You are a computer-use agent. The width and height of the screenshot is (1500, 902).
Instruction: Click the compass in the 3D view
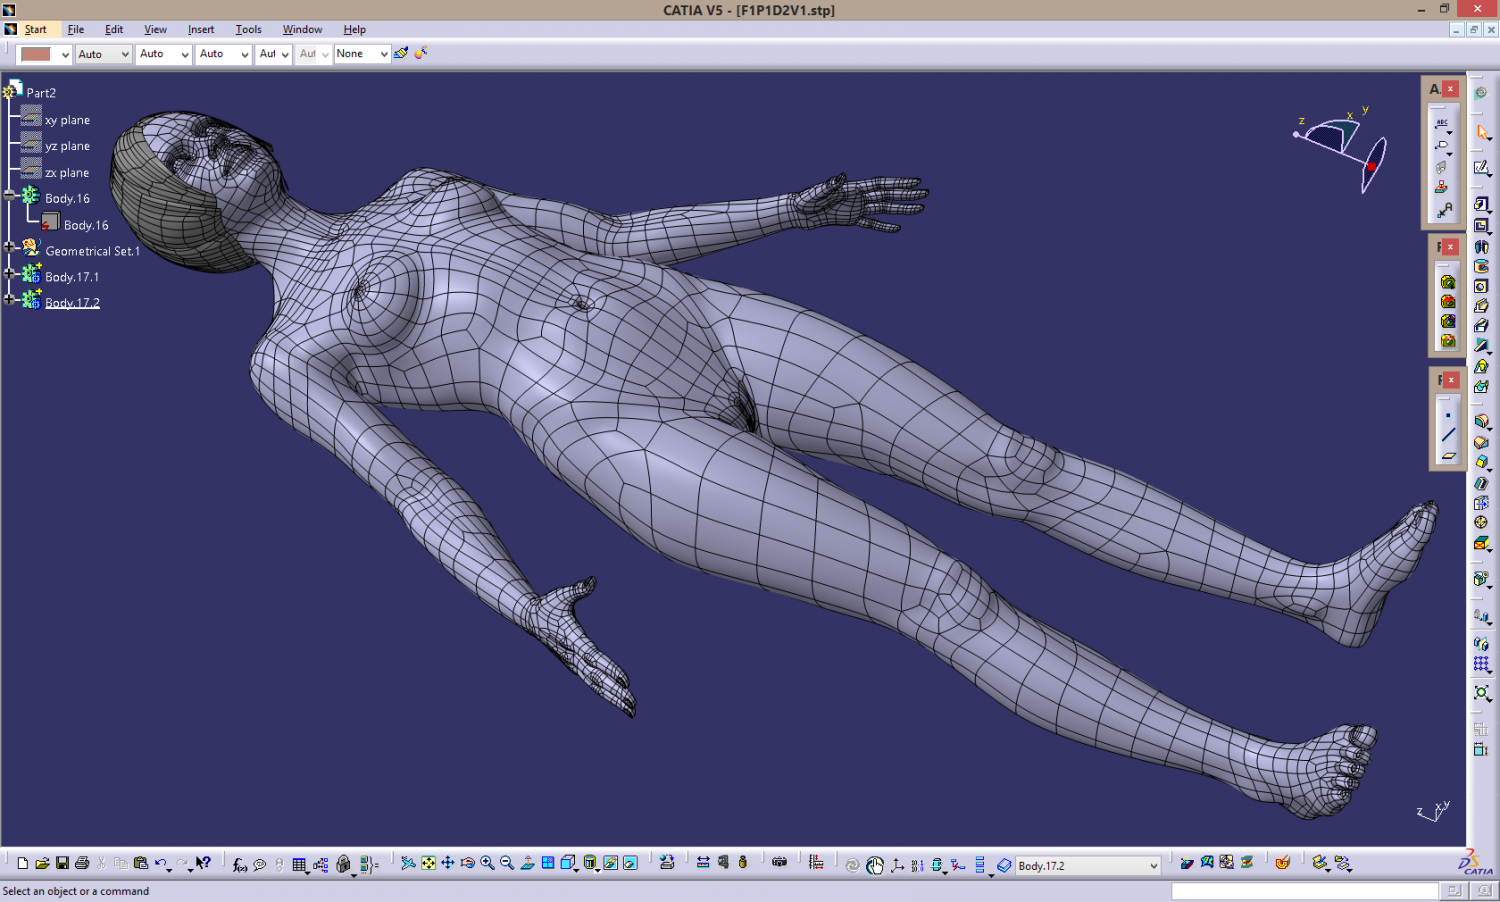[1342, 148]
